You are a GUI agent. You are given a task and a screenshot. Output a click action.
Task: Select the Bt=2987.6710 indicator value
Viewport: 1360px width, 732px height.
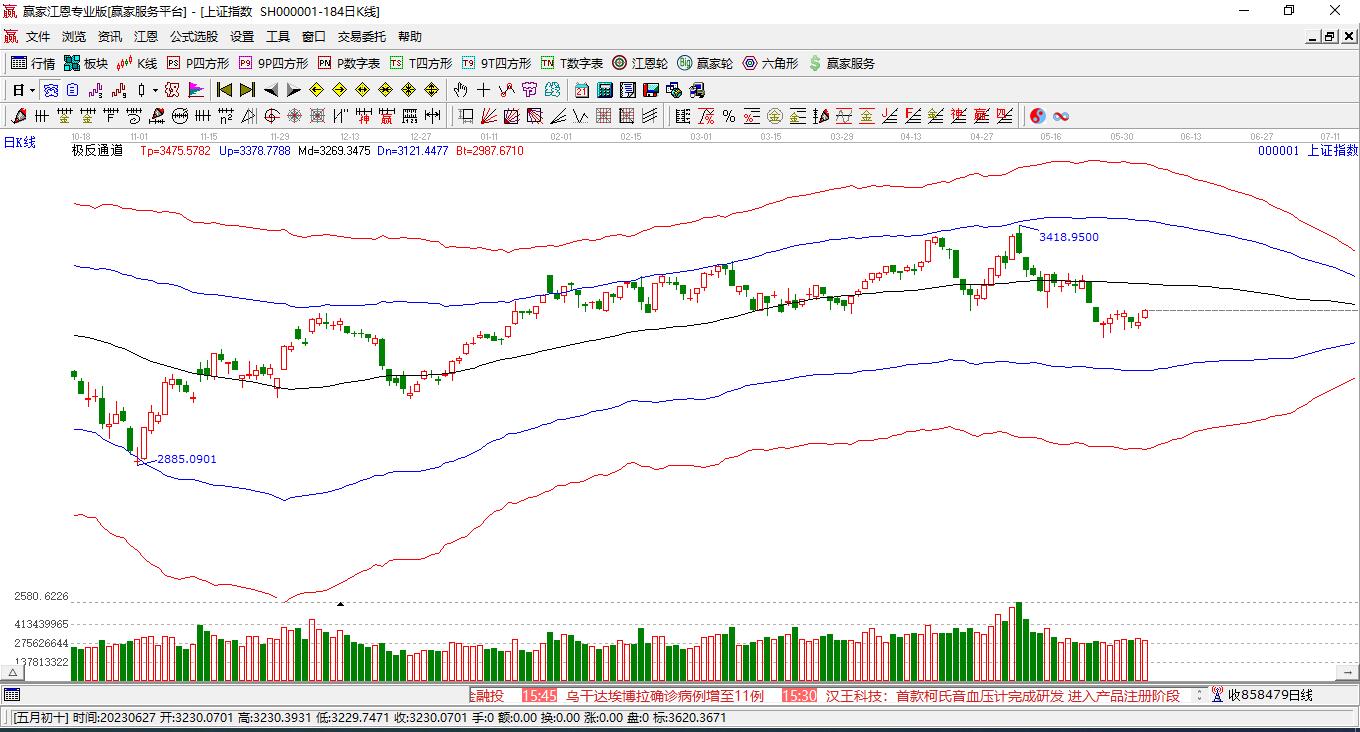(x=490, y=151)
